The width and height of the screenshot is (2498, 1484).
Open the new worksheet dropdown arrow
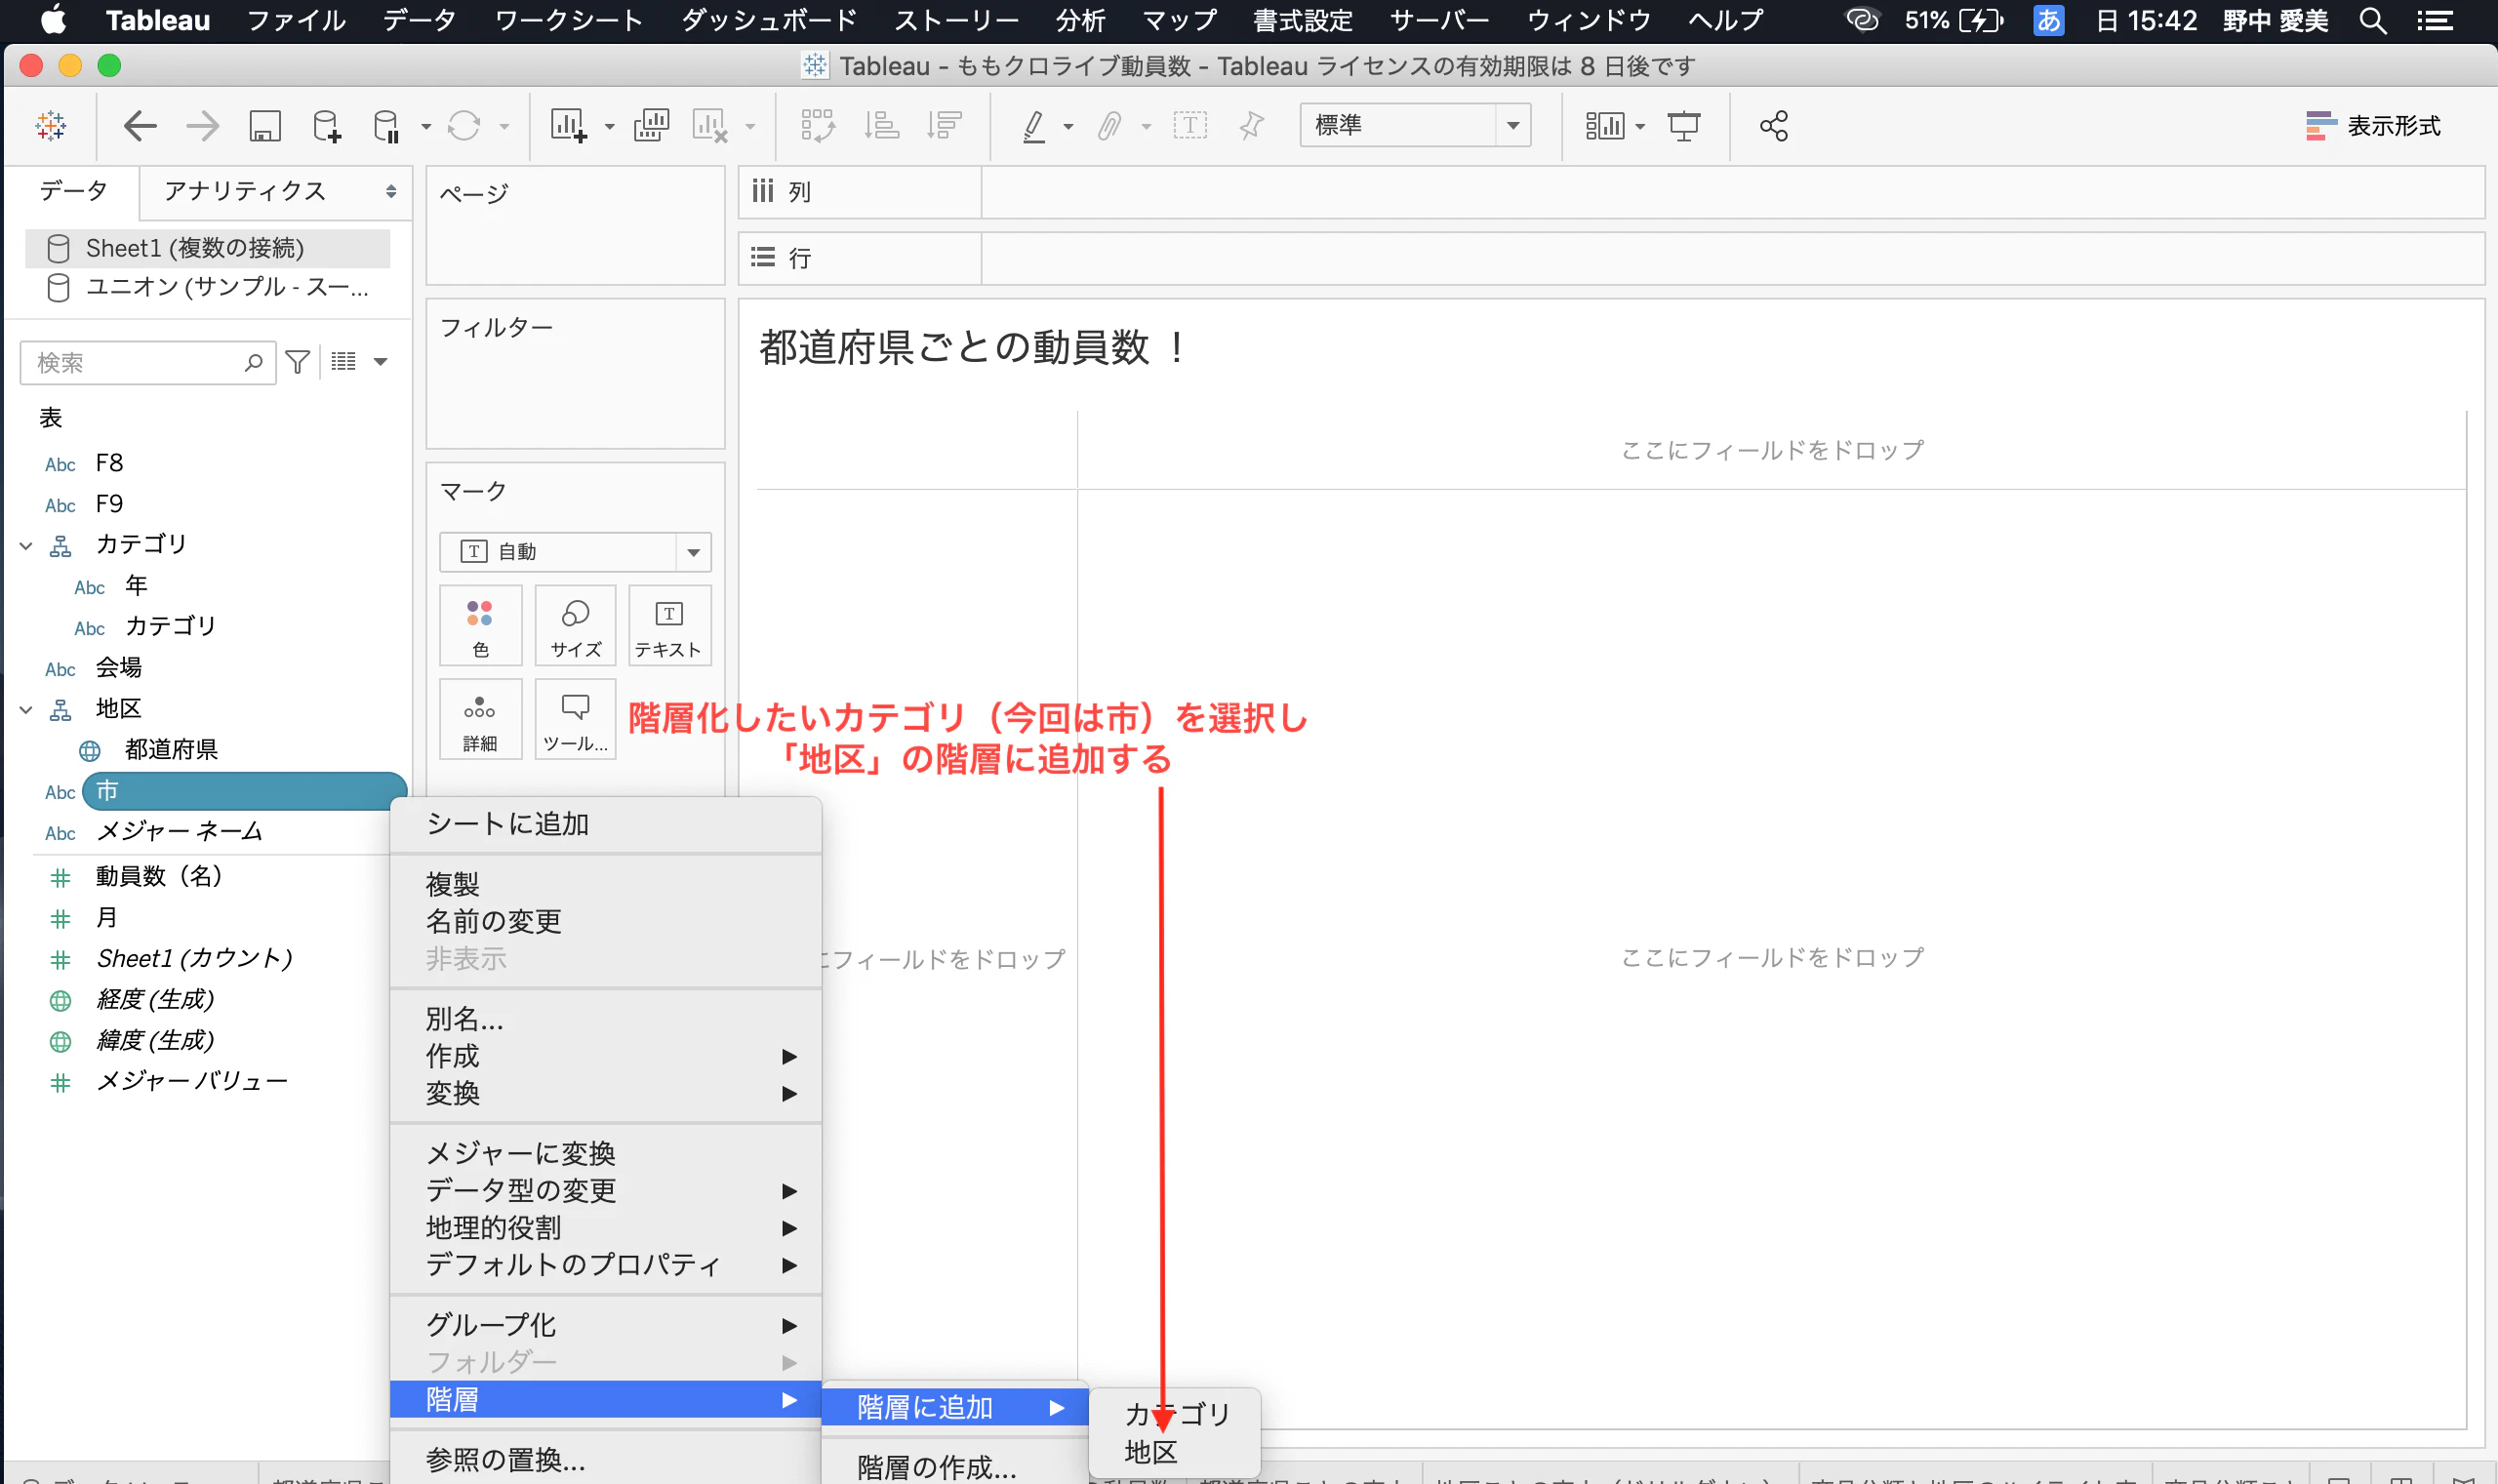609,127
